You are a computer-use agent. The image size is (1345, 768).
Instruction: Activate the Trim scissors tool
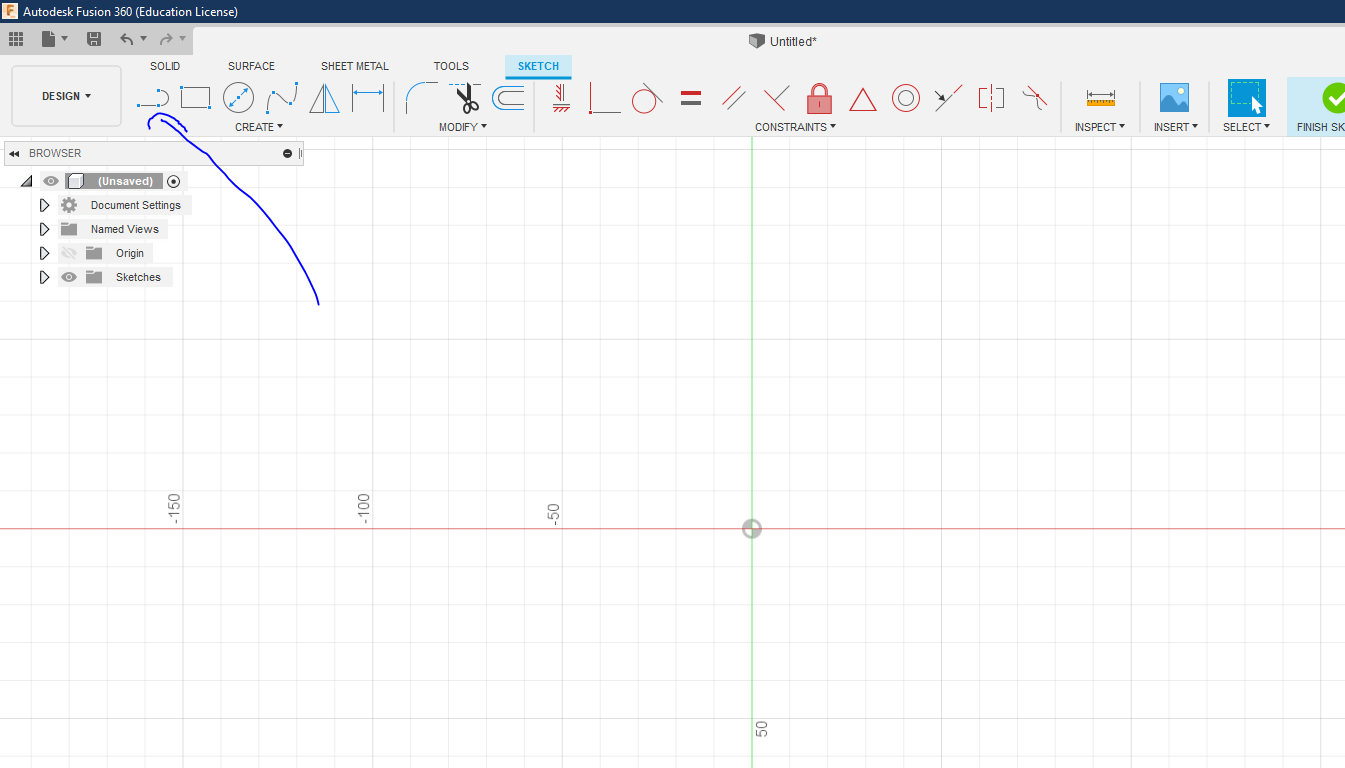(466, 98)
